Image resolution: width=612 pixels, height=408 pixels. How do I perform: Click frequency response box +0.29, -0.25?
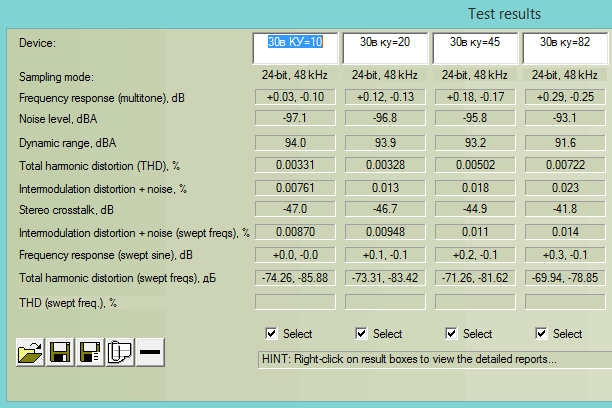coord(565,97)
